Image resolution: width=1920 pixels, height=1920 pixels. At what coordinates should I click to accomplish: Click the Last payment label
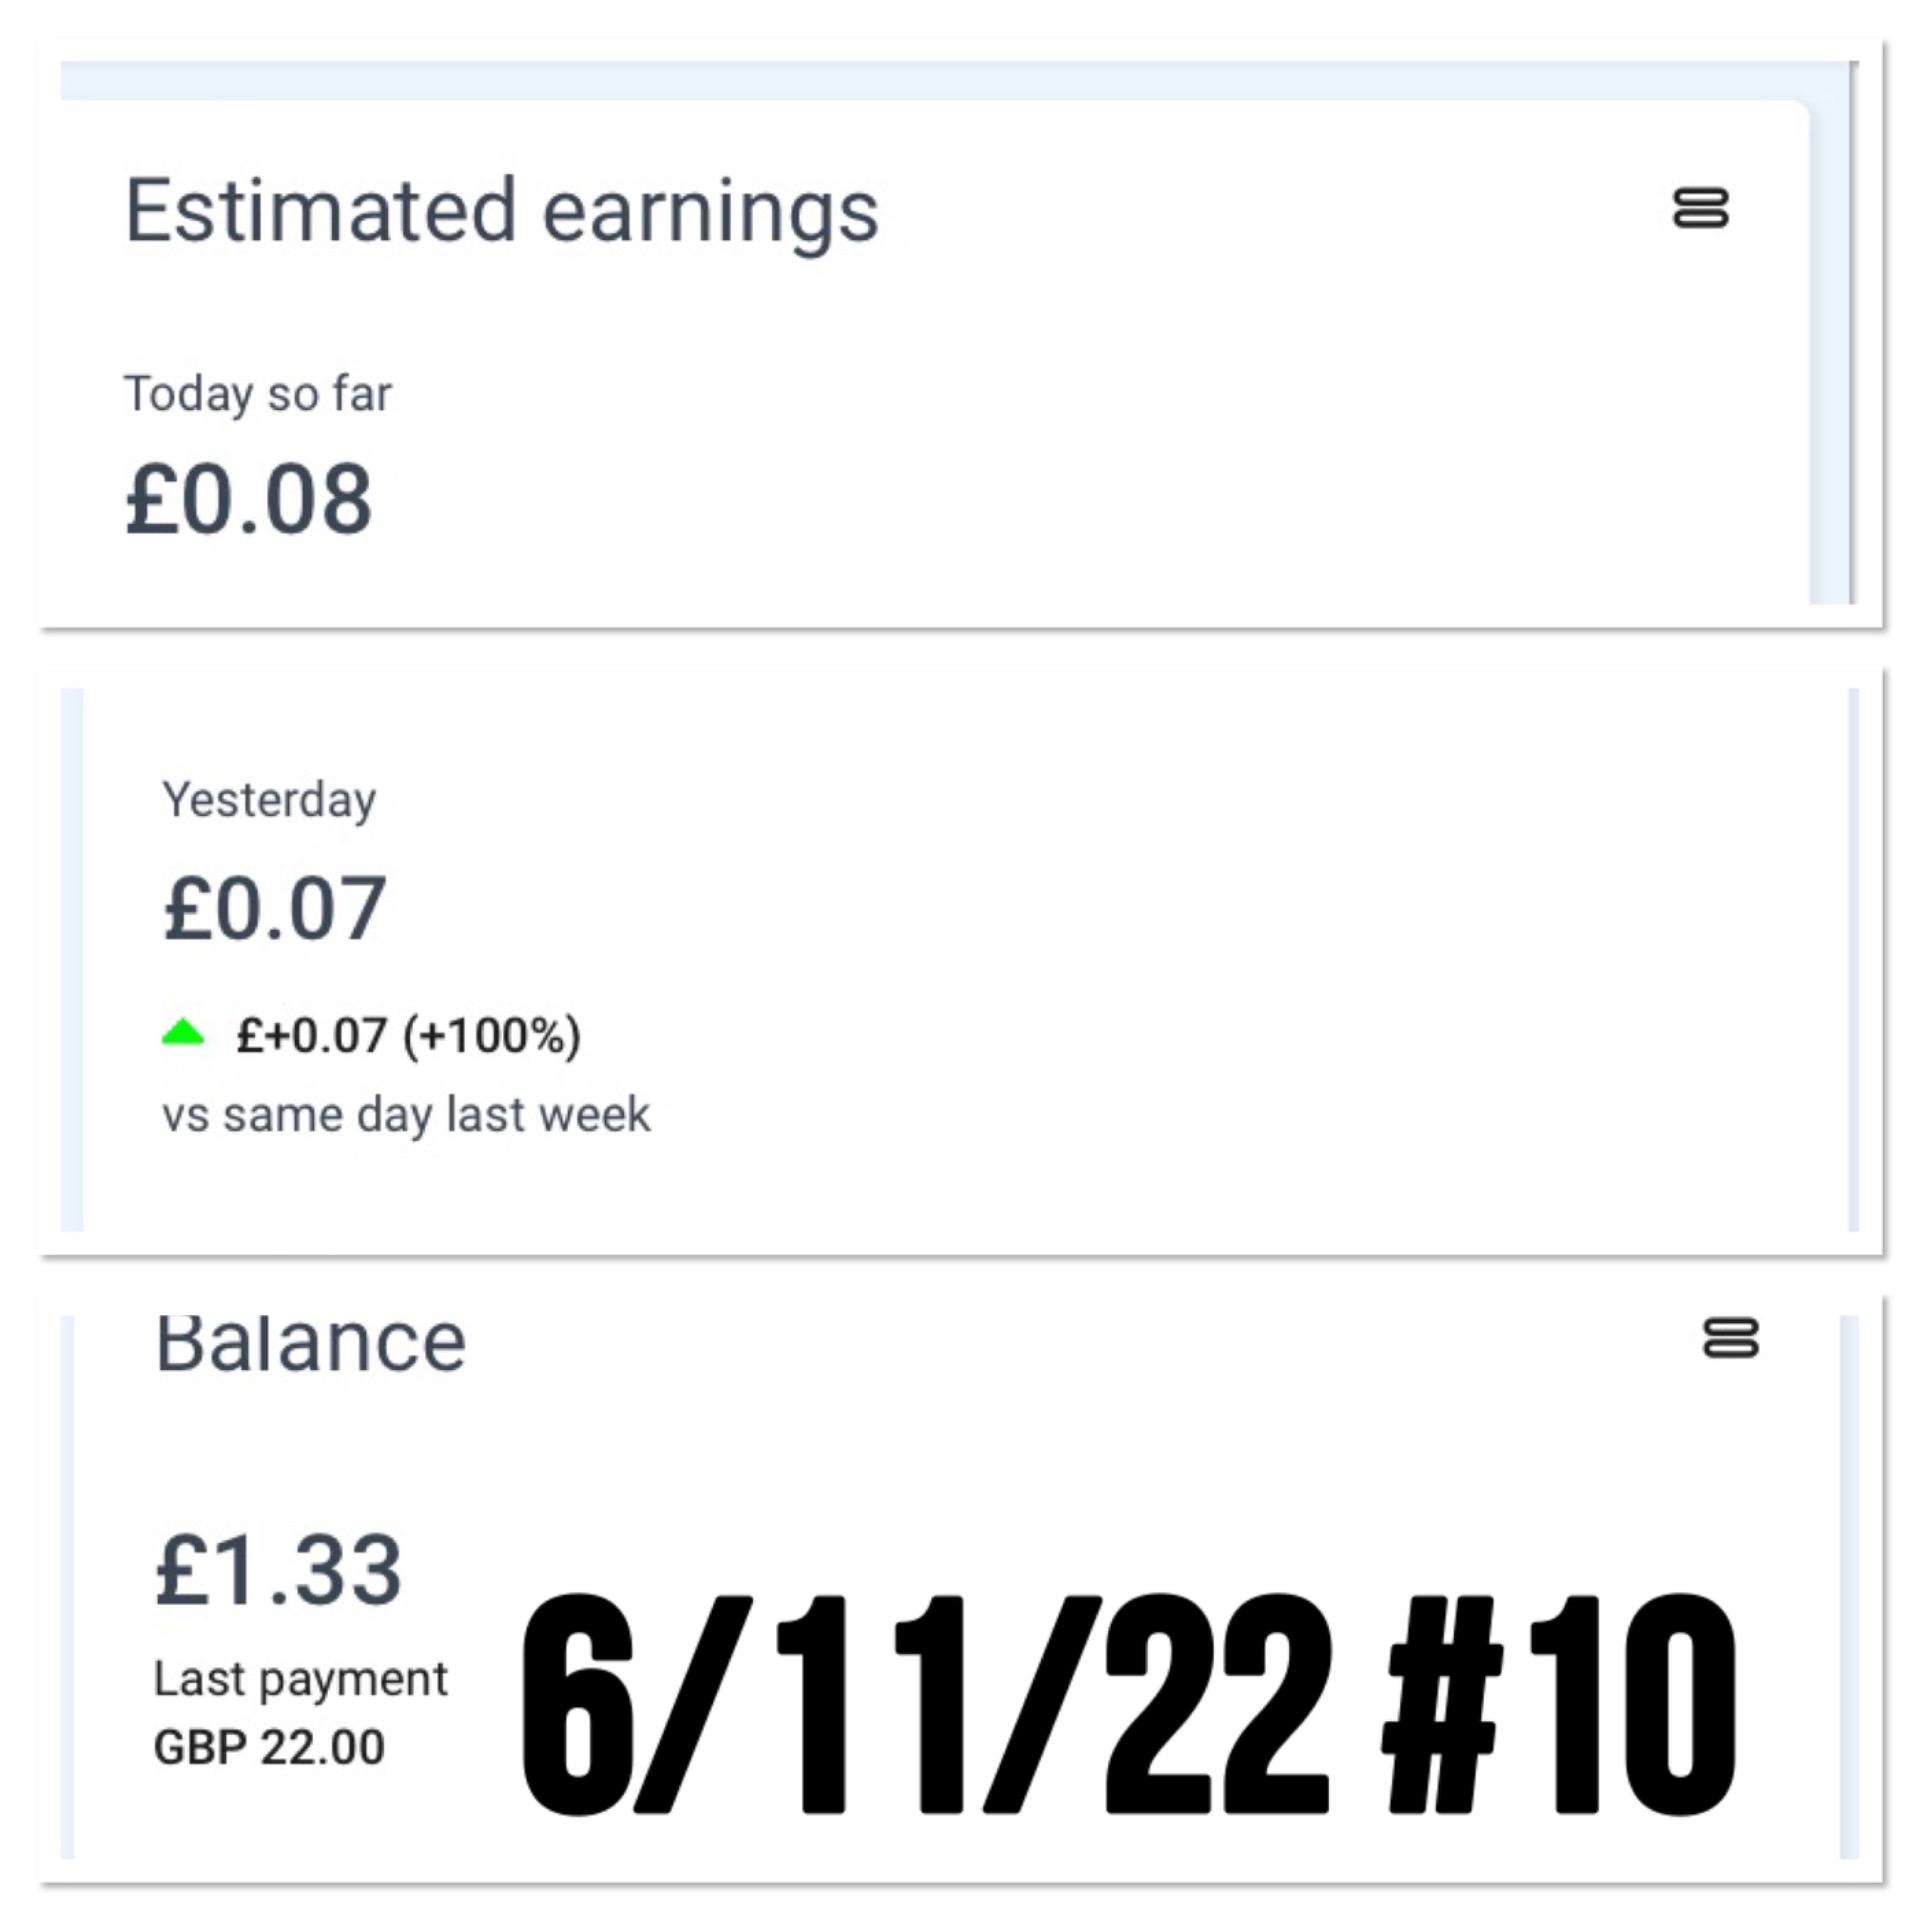[300, 1679]
